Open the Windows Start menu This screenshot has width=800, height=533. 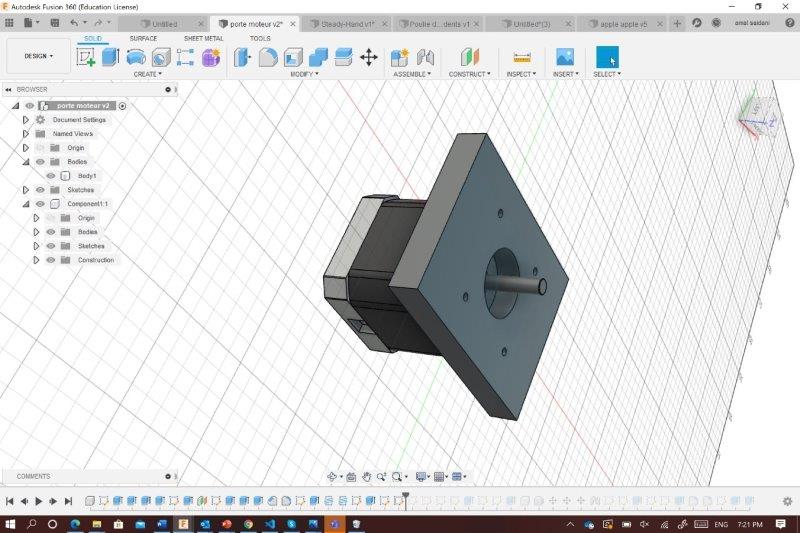[x=10, y=524]
